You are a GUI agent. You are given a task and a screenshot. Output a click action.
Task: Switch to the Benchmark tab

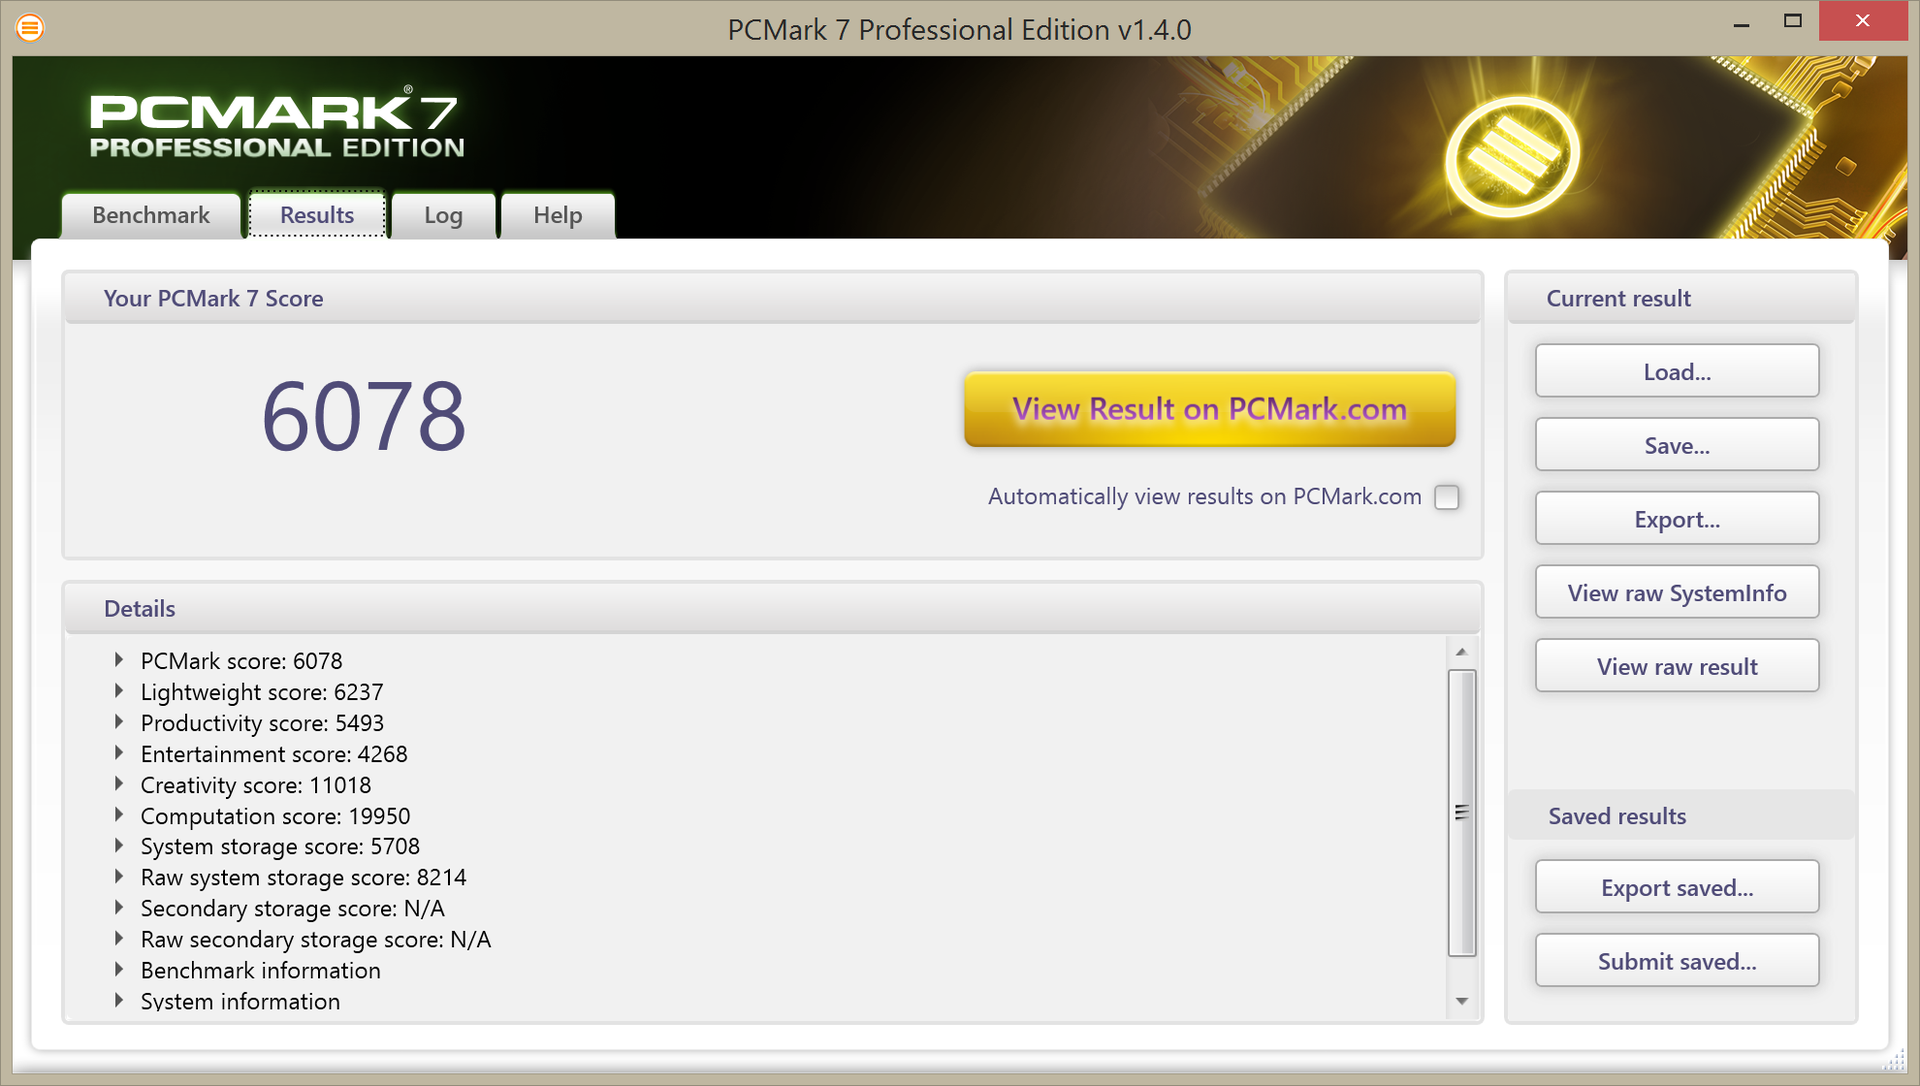[151, 215]
